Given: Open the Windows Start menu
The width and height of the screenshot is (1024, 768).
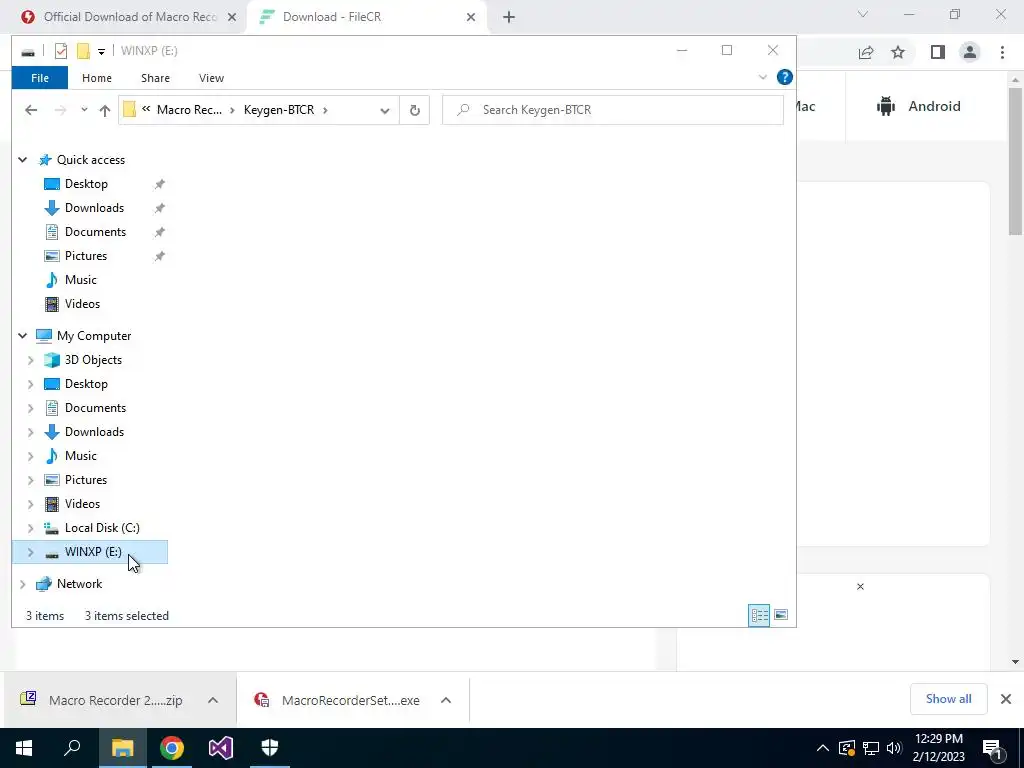Looking at the screenshot, I should (x=24, y=748).
